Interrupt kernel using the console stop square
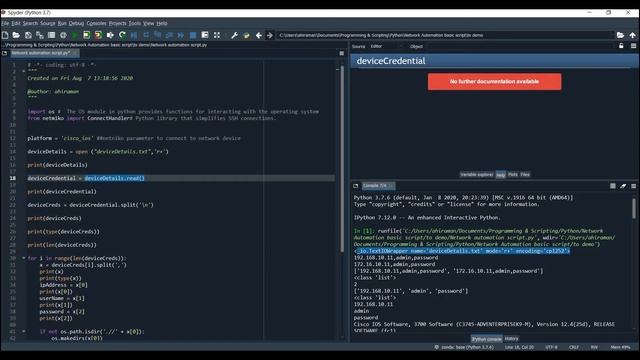 click(x=613, y=186)
